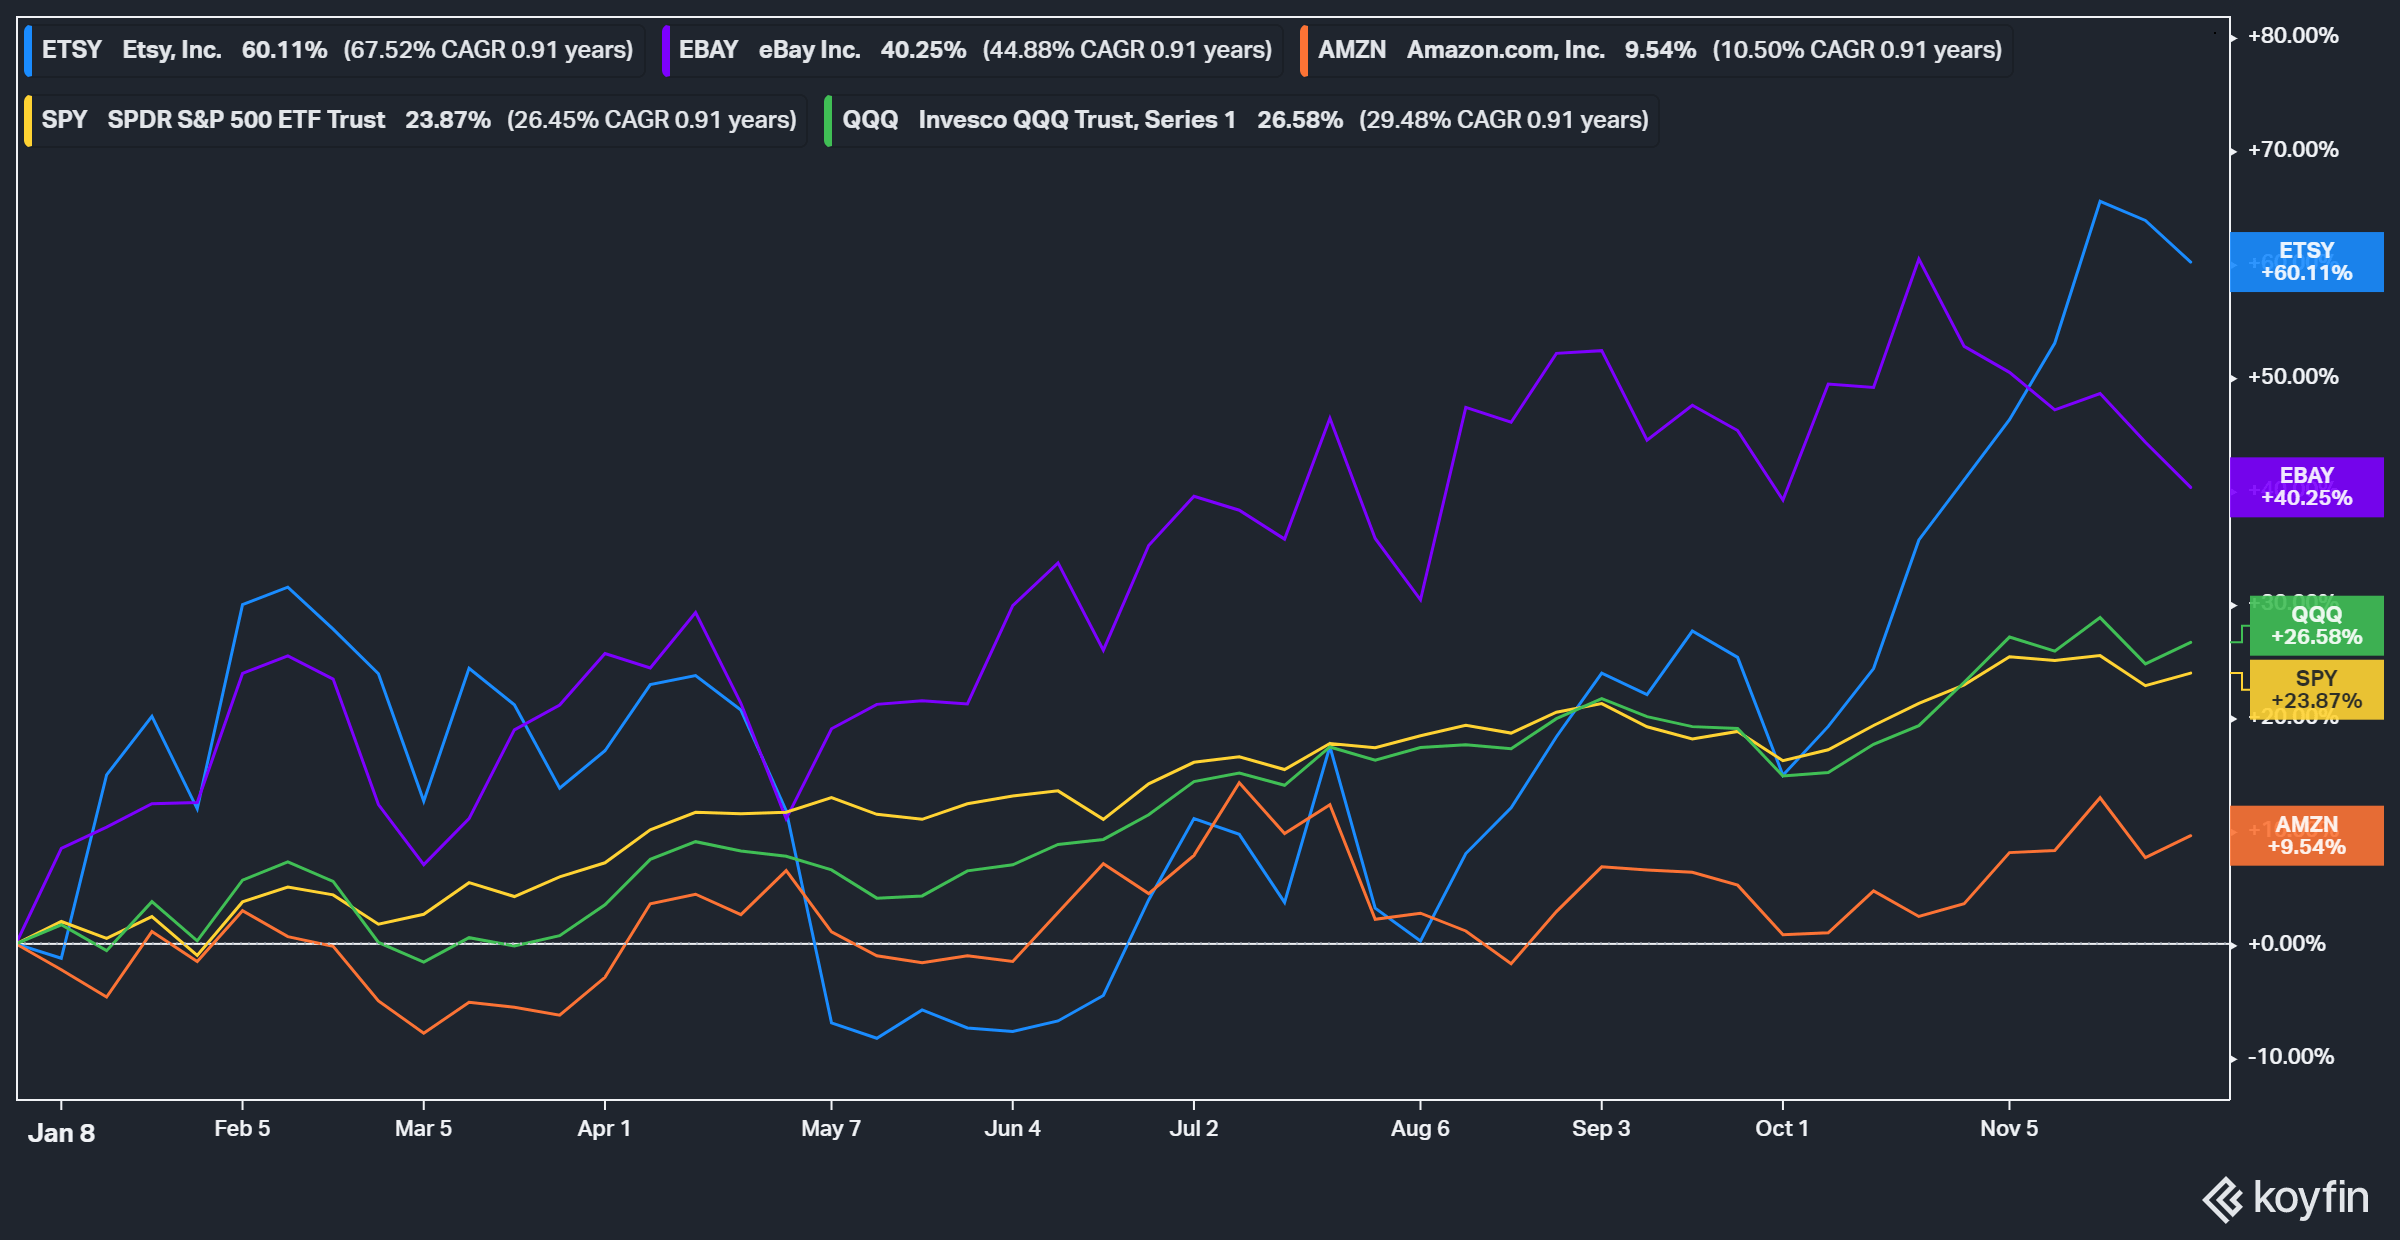This screenshot has width=2400, height=1240.
Task: Select the yellow SPY color indicator in legend
Action: pyautogui.click(x=30, y=119)
